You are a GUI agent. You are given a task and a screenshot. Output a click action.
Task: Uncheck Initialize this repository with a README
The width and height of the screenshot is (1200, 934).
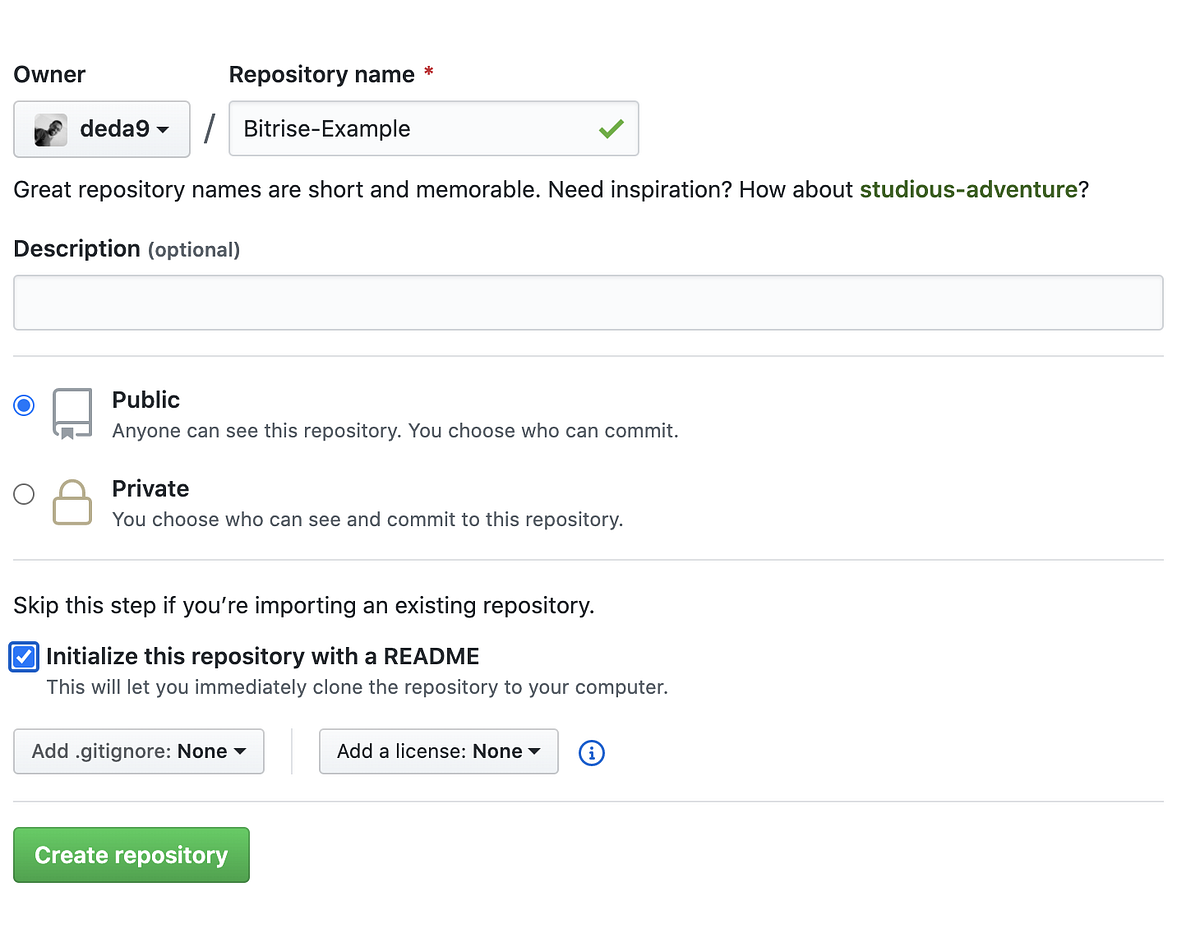(x=23, y=657)
